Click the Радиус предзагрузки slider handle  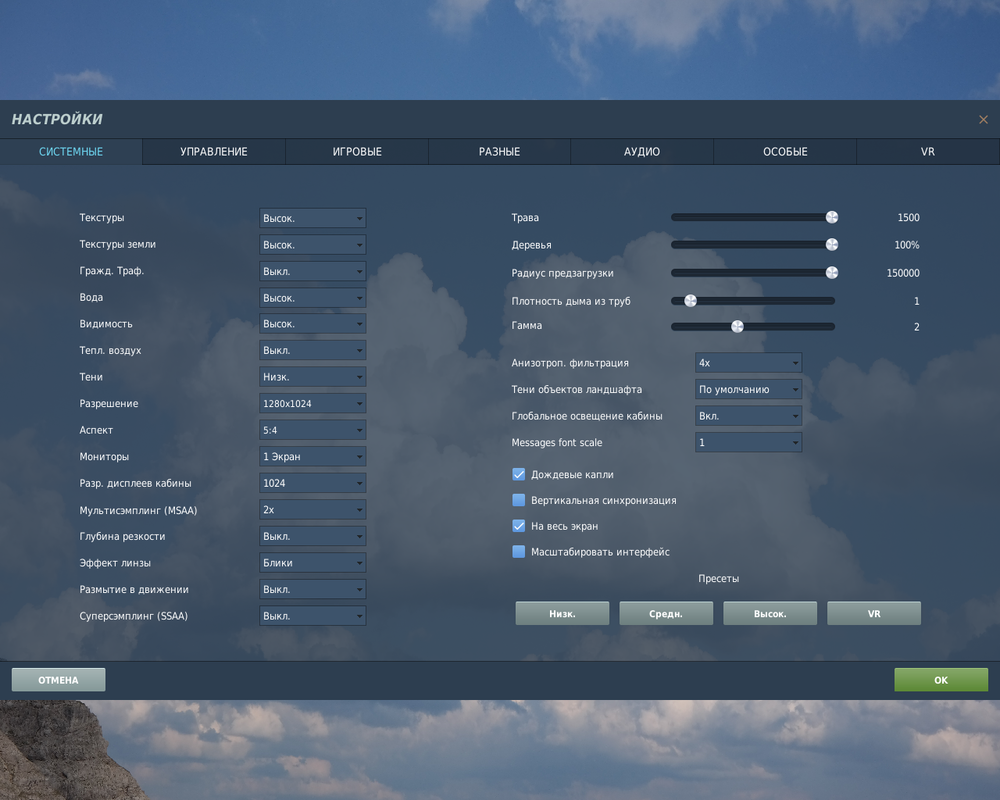pyautogui.click(x=832, y=273)
